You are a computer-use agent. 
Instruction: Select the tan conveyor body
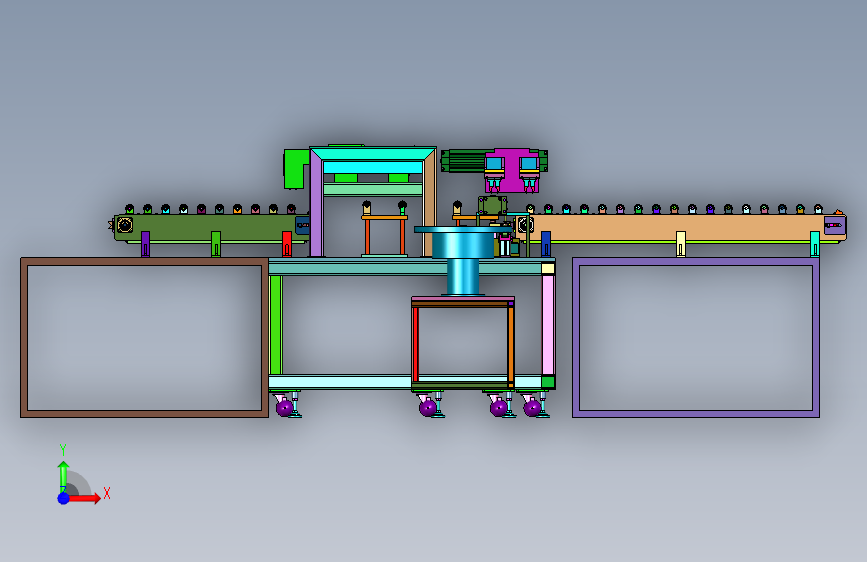click(680, 228)
